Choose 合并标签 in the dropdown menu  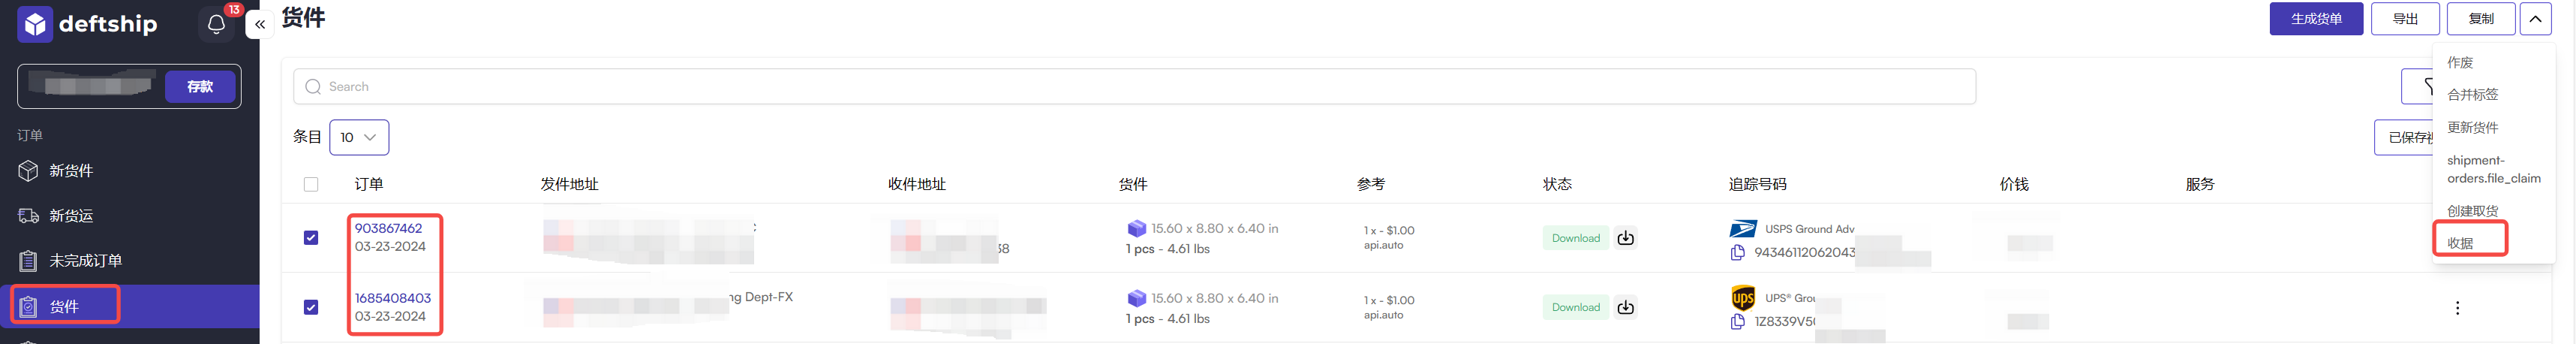click(x=2472, y=95)
